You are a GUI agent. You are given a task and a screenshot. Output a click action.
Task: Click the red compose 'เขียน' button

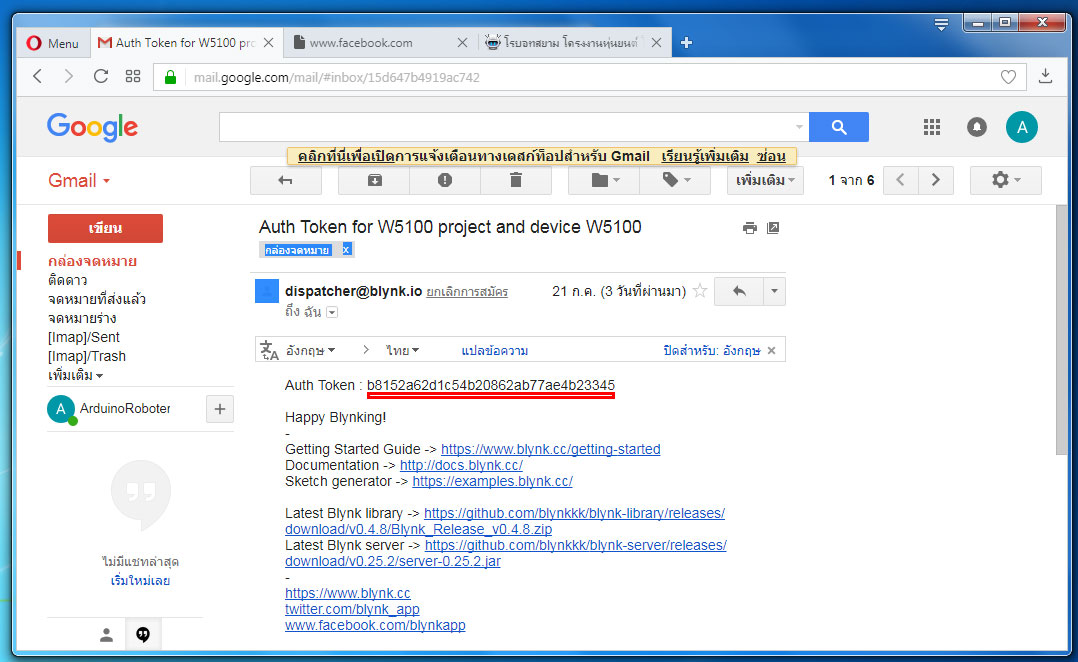click(x=105, y=228)
